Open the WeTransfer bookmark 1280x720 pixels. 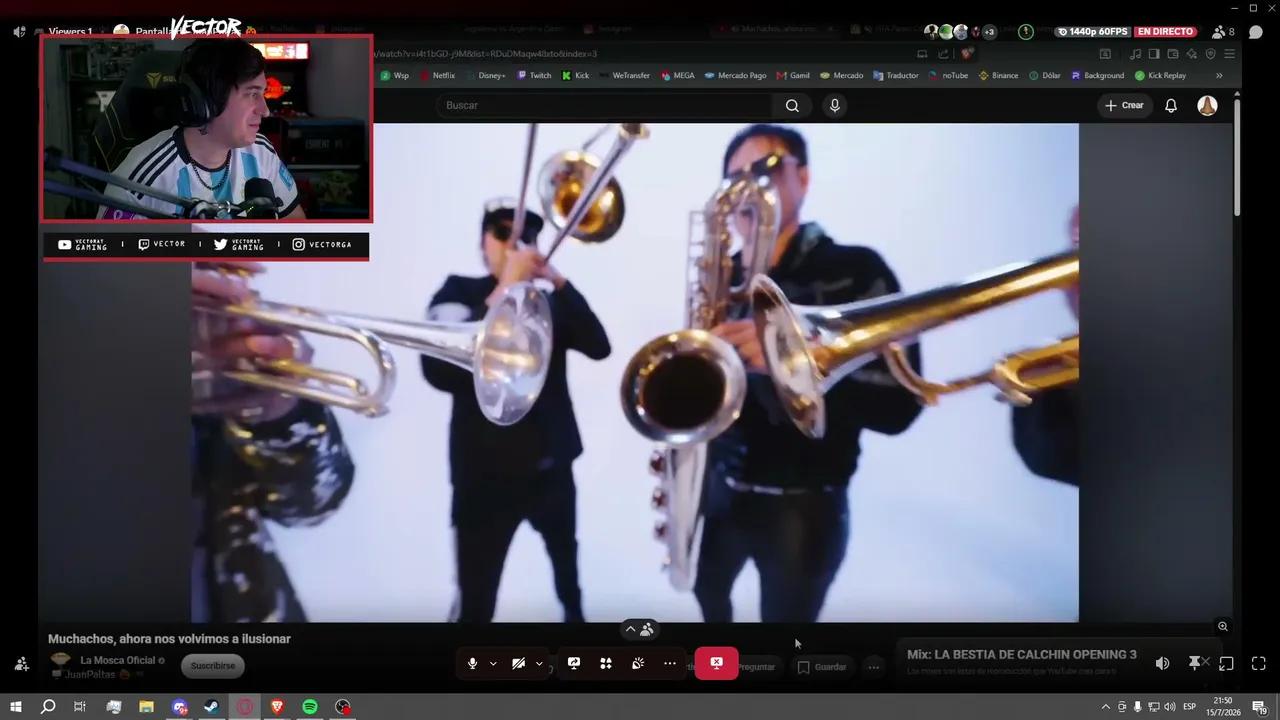click(x=624, y=75)
